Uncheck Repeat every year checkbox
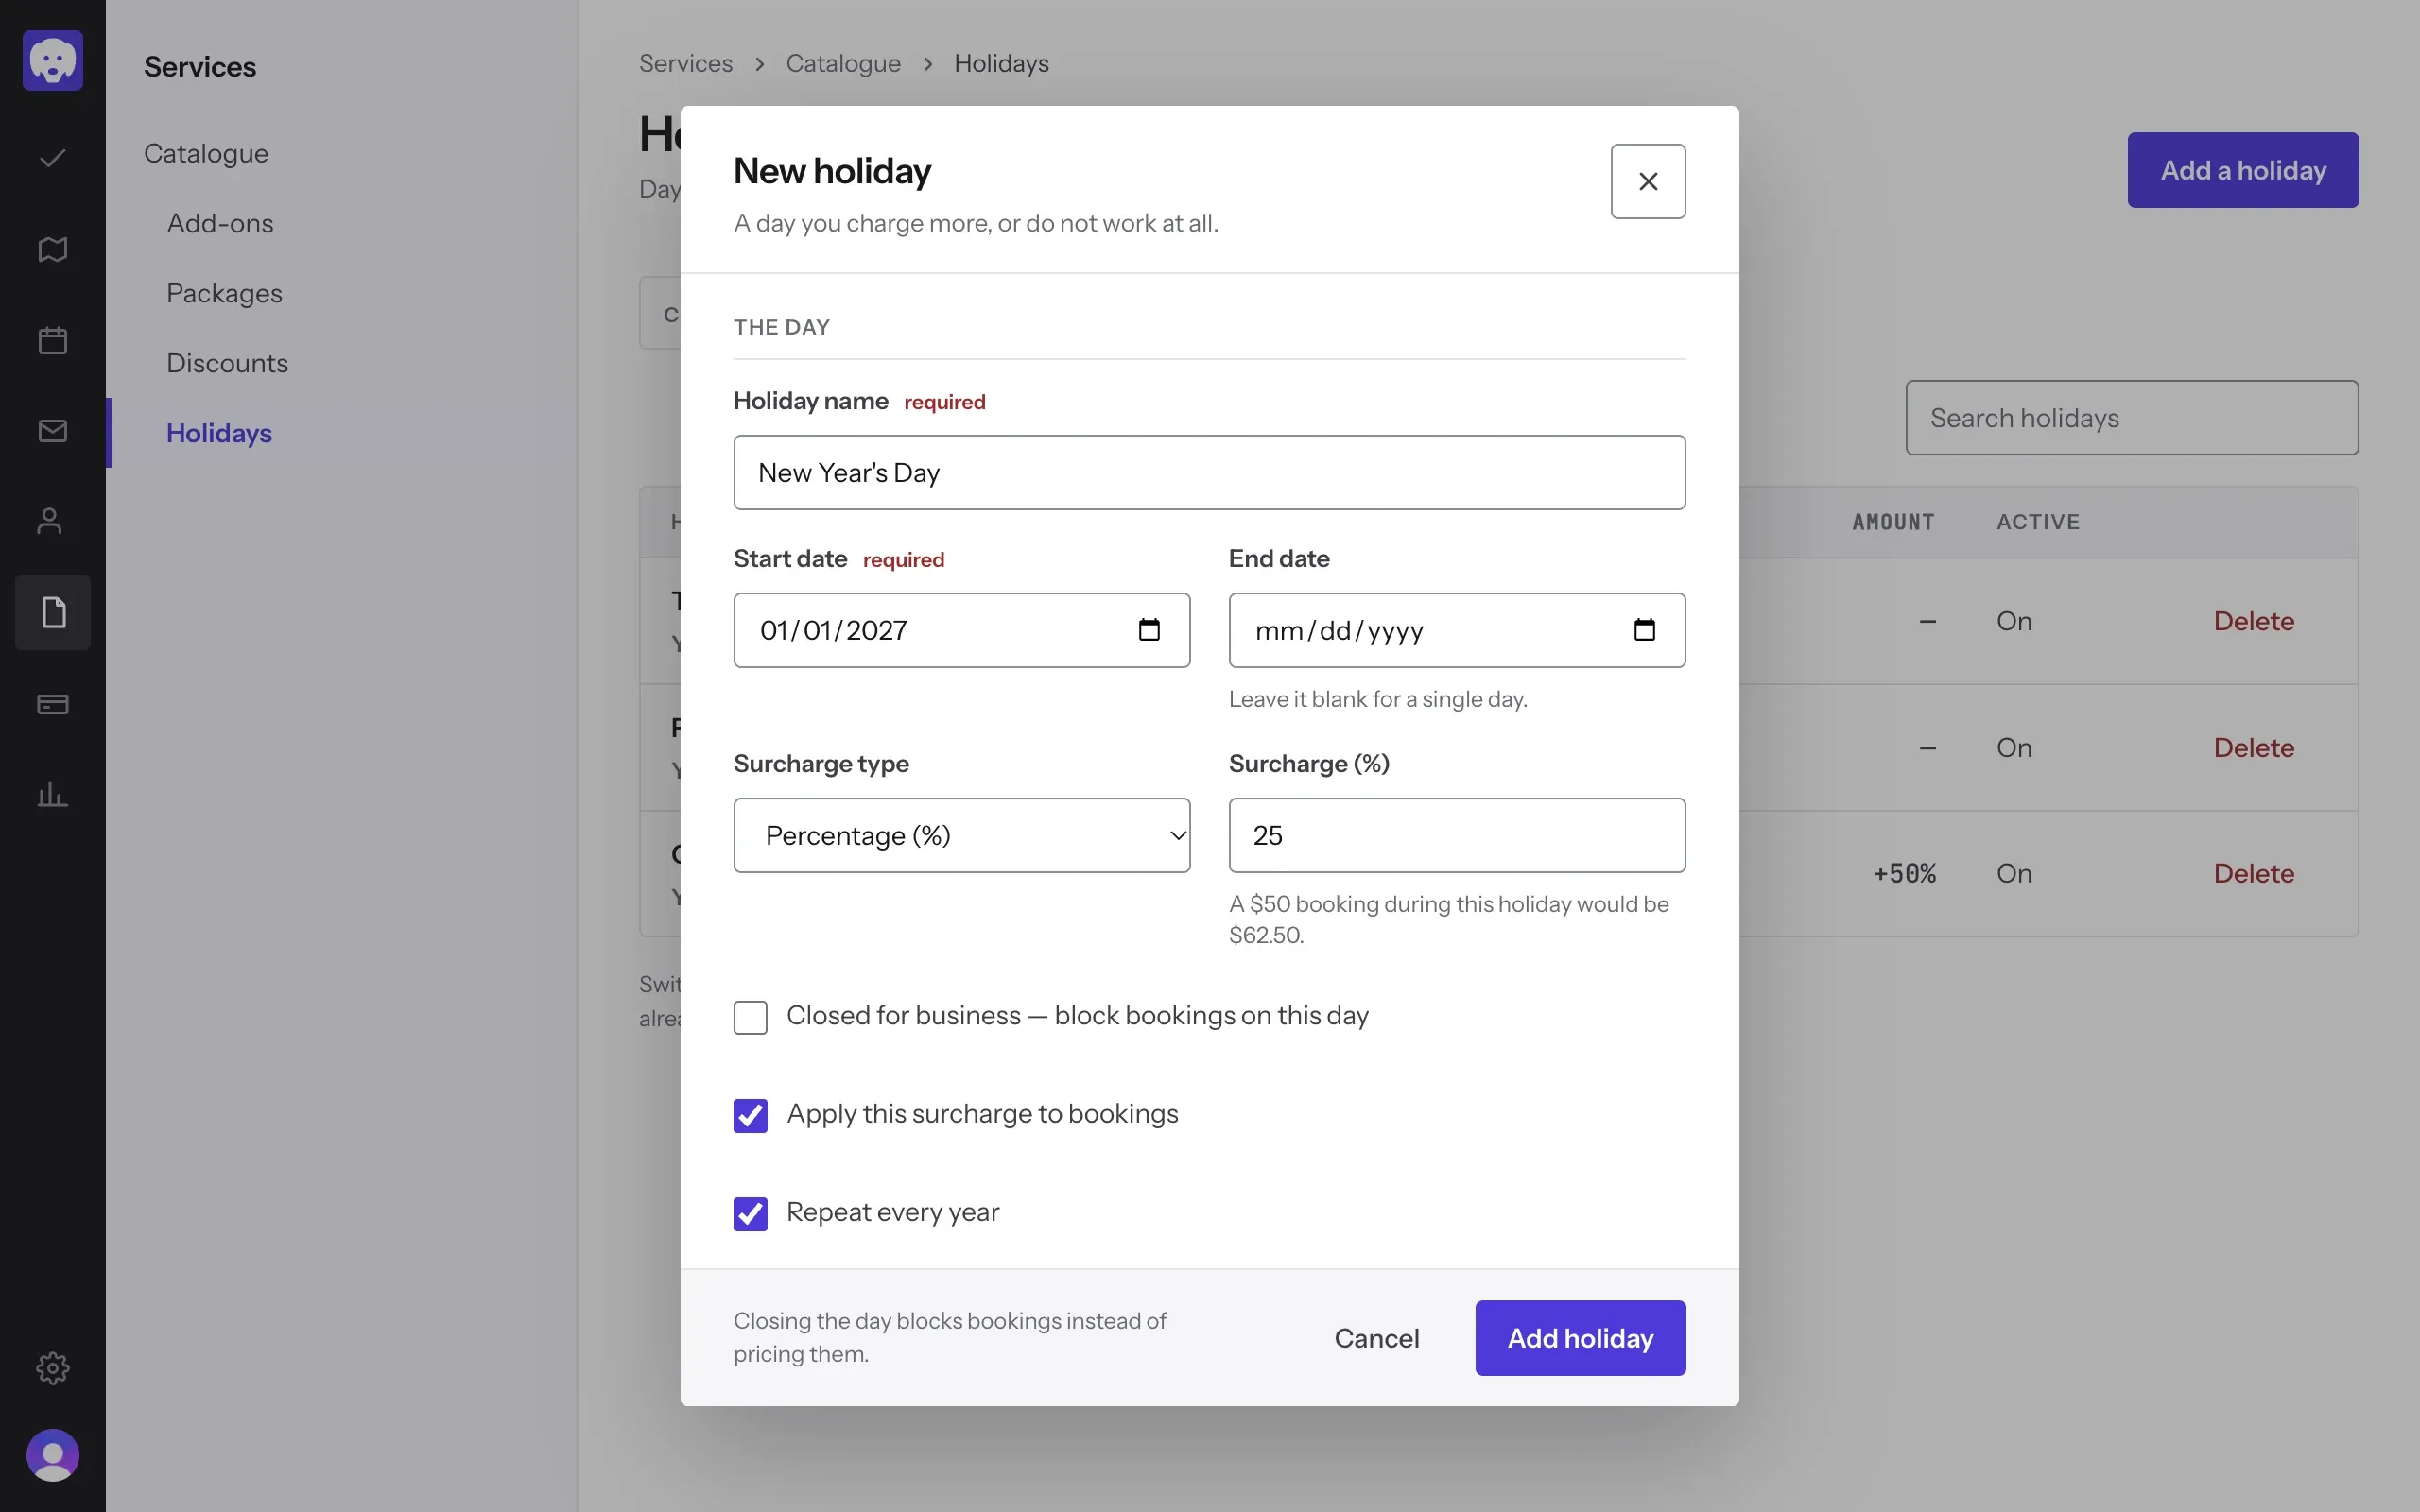This screenshot has width=2420, height=1512. [750, 1214]
